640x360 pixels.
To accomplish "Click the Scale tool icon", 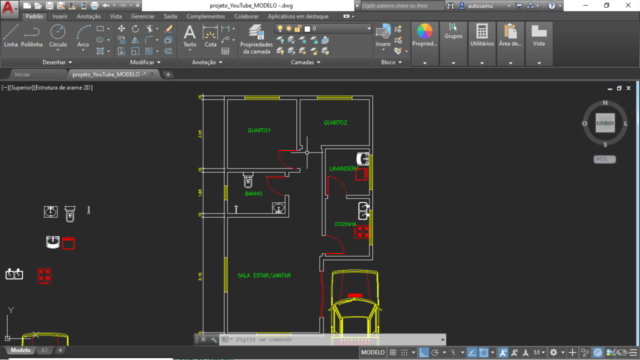I will [x=135, y=51].
